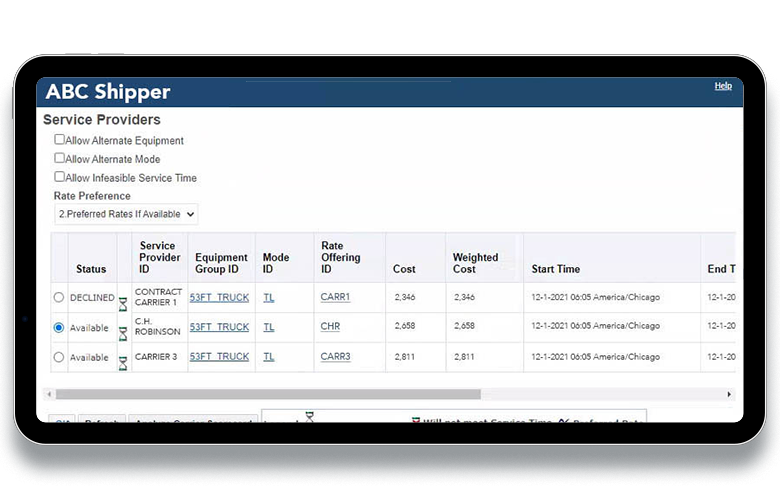This screenshot has width=780, height=500.
Task: Click the right arrow of horizontal scrollbar
Action: (x=730, y=394)
